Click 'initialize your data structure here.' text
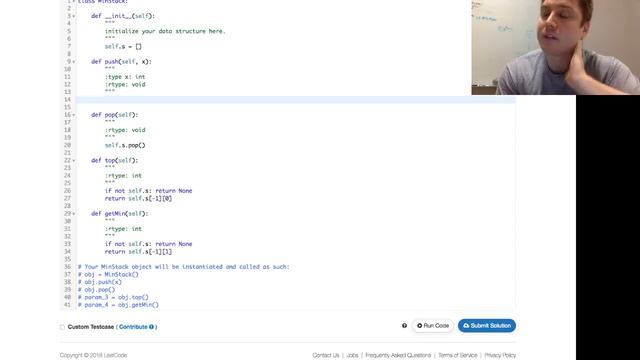Viewport: 640px width, 360px height. point(165,31)
